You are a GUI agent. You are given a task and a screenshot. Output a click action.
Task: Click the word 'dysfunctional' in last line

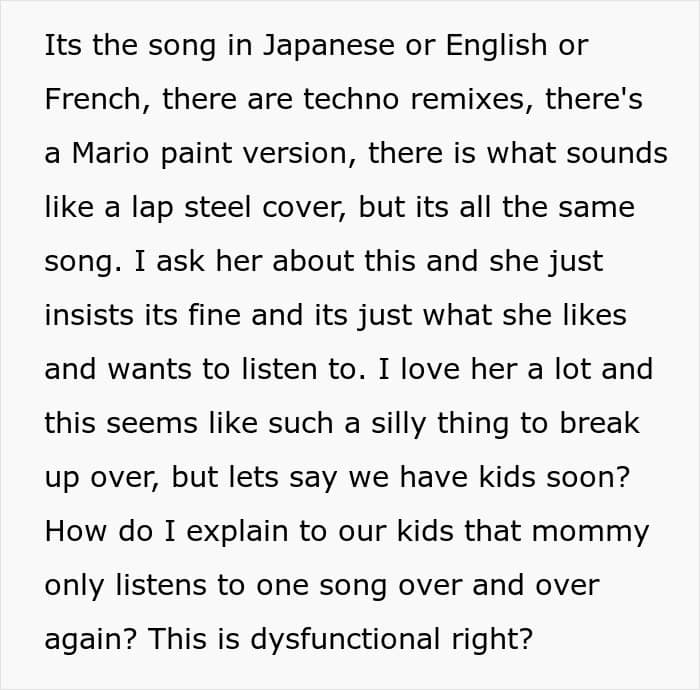pos(346,640)
